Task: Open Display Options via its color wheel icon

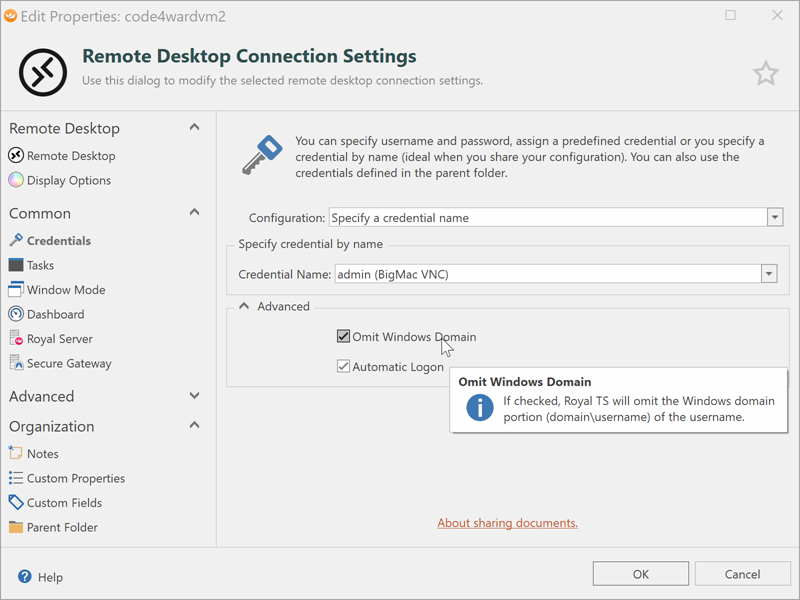Action: 16,181
